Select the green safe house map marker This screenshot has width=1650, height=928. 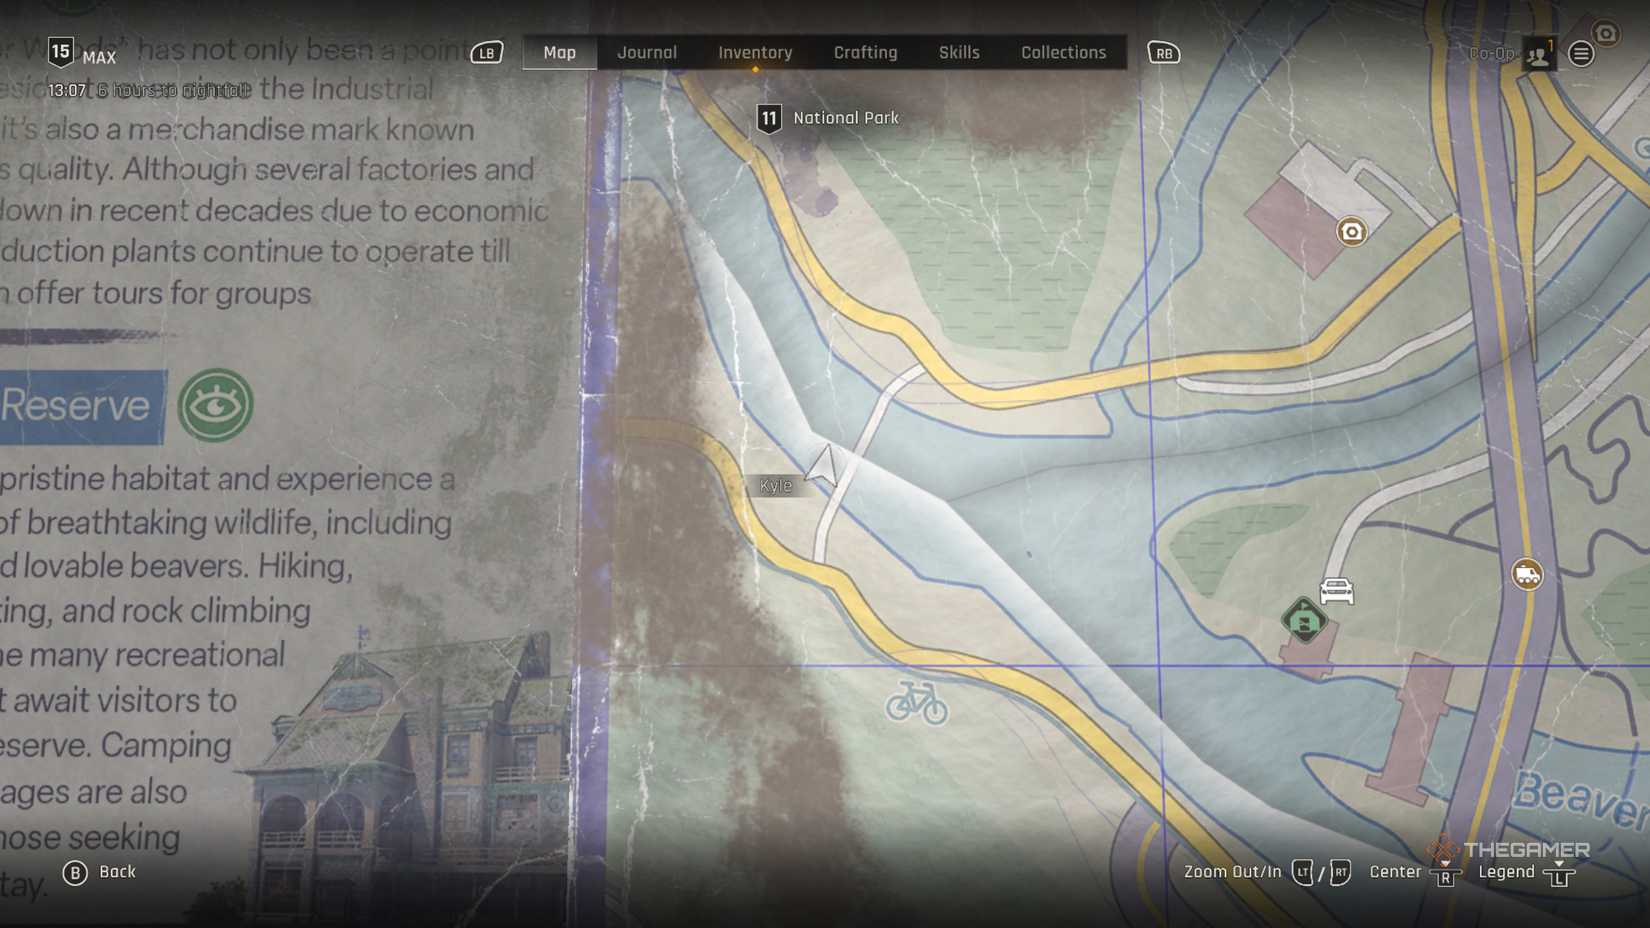tap(1303, 620)
